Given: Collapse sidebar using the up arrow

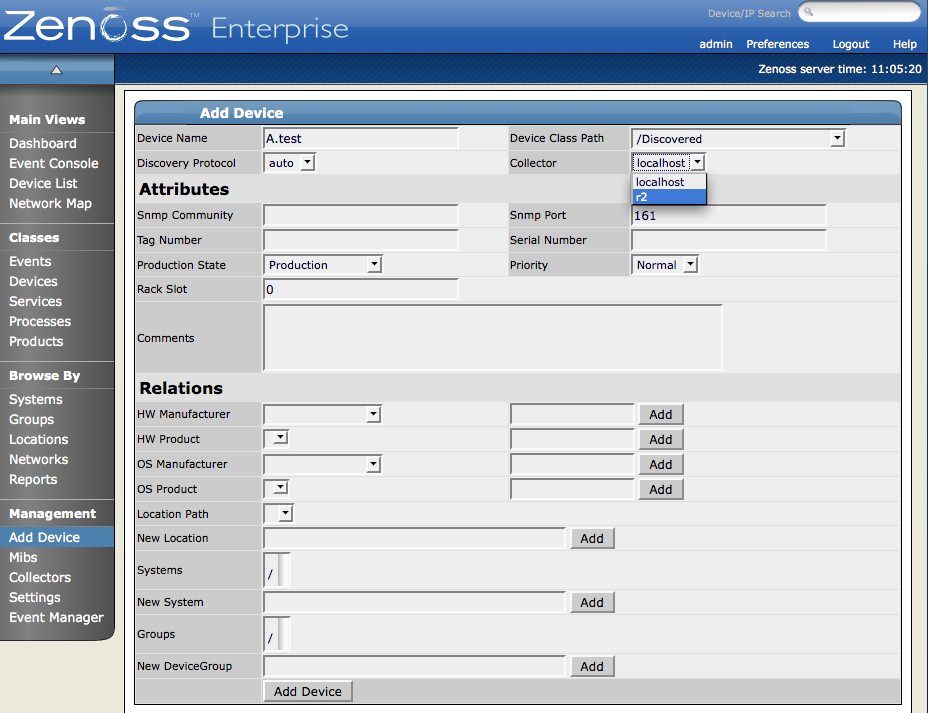Looking at the screenshot, I should (56, 70).
